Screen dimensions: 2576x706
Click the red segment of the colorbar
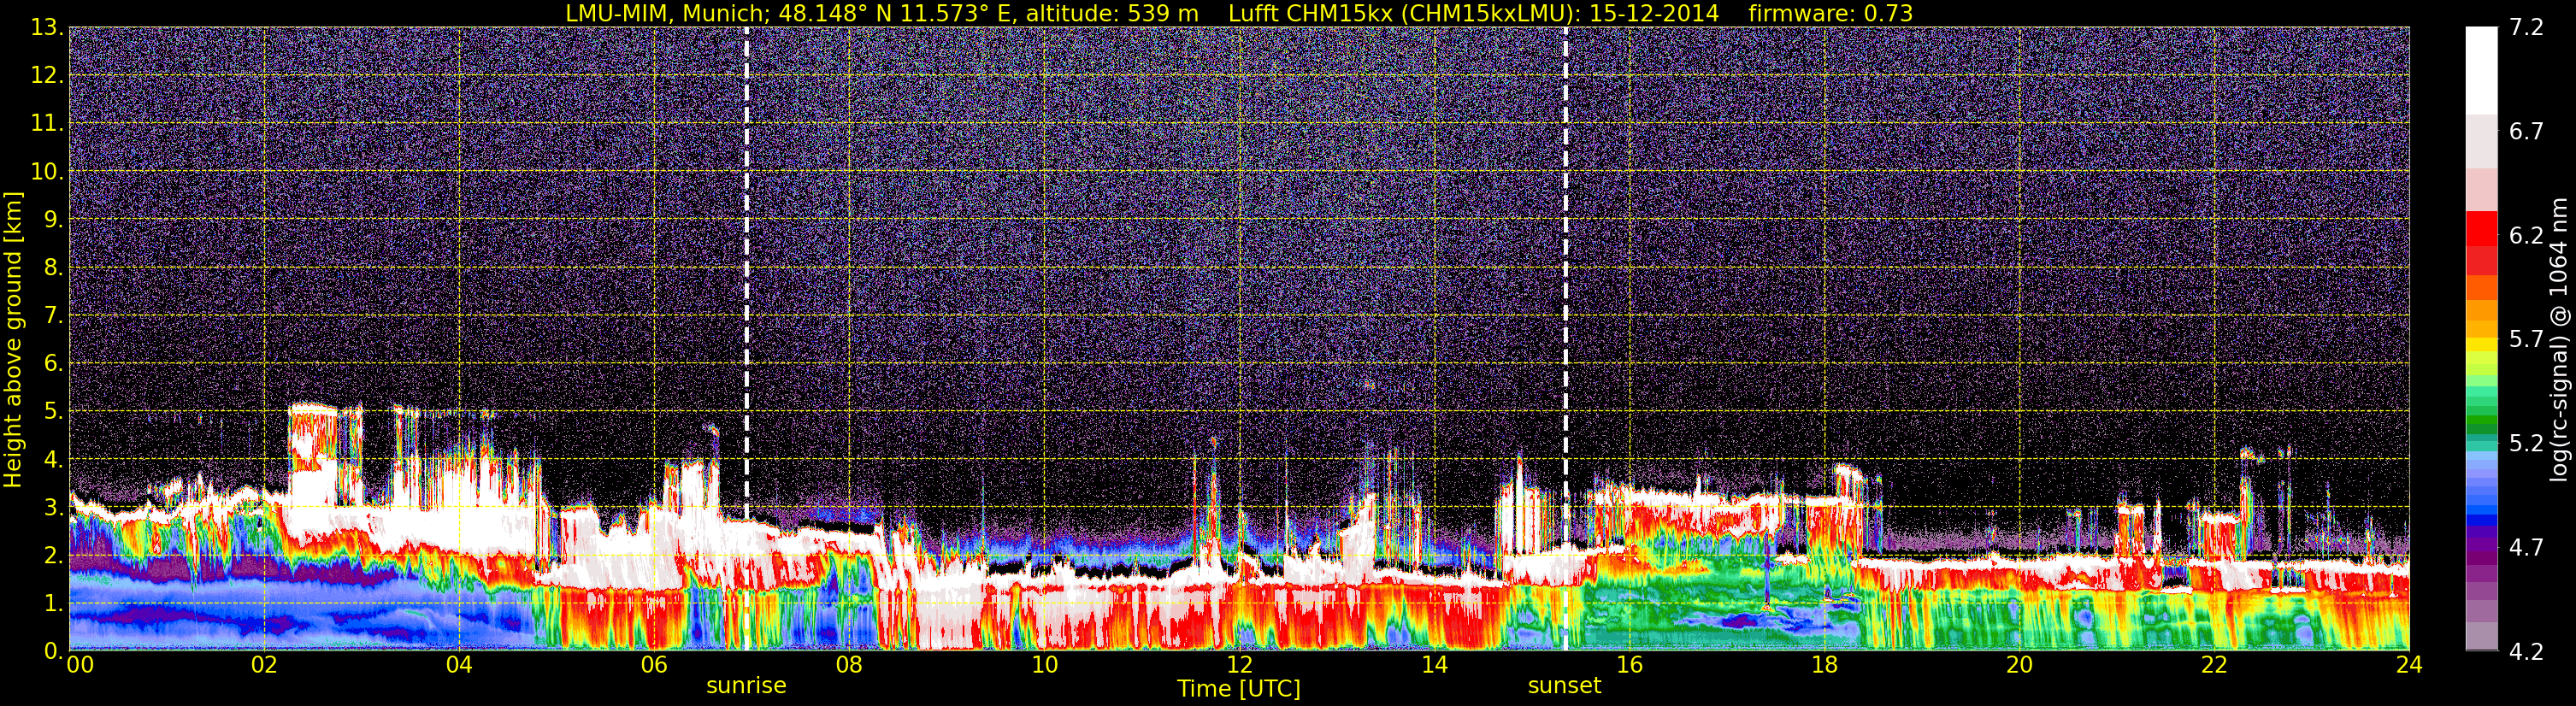pyautogui.click(x=2481, y=227)
